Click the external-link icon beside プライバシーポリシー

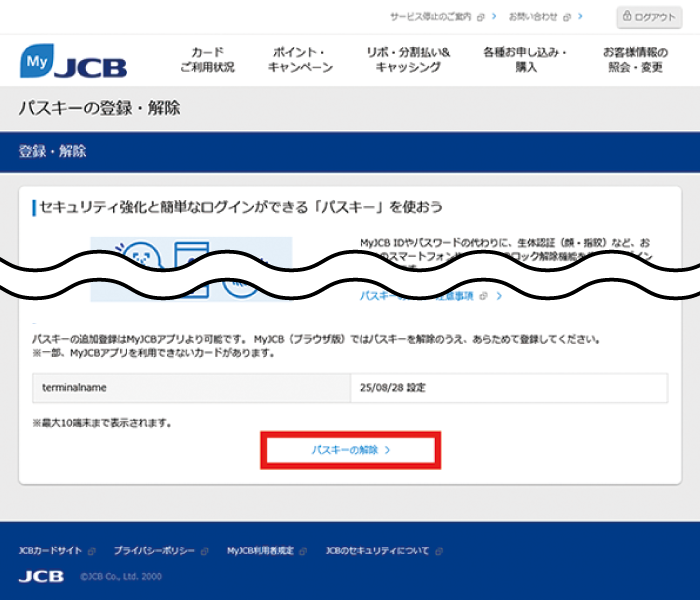pos(205,551)
